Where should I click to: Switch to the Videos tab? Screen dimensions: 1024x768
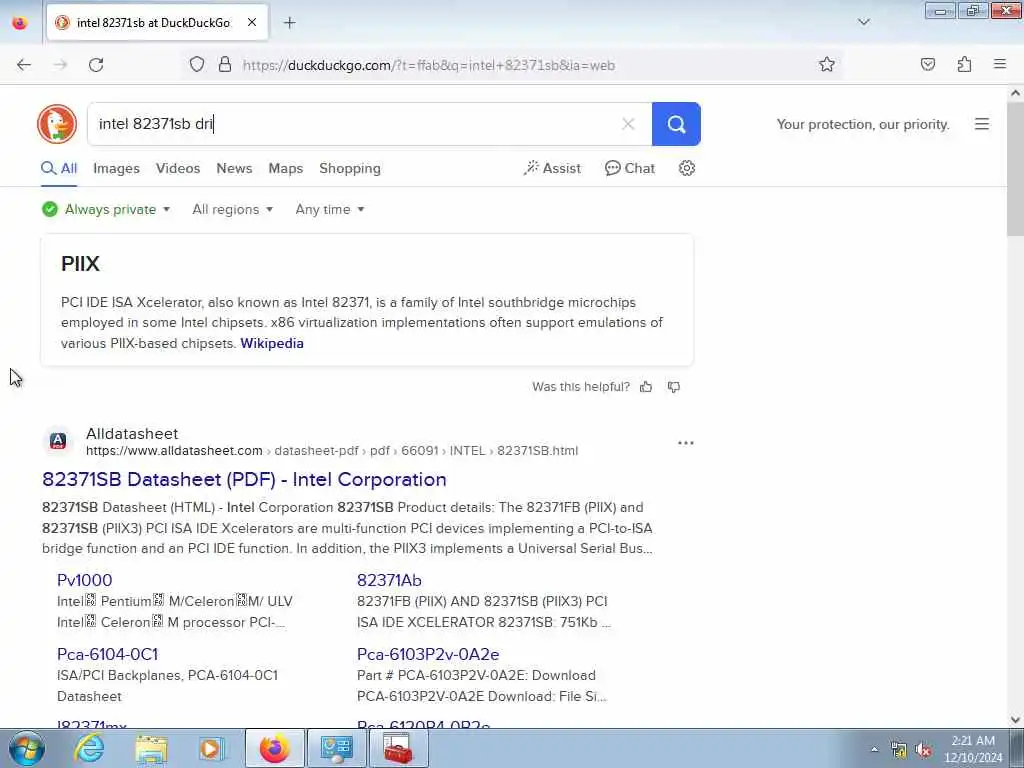tap(178, 168)
